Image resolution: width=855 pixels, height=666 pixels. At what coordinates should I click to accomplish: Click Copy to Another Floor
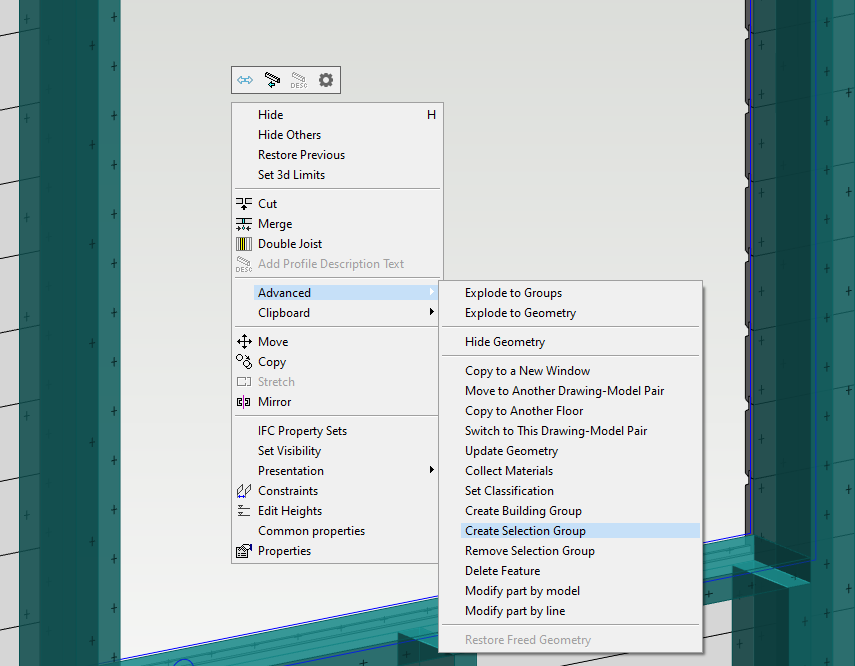pyautogui.click(x=523, y=411)
